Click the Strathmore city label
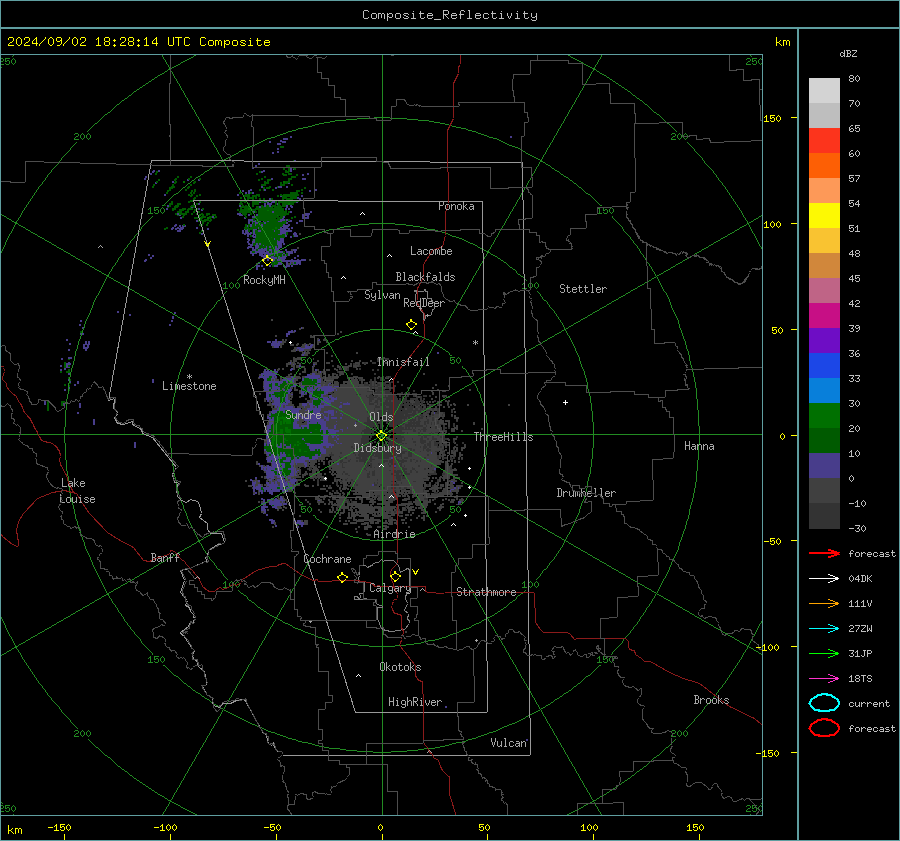Image resolution: width=900 pixels, height=841 pixels. 486,592
